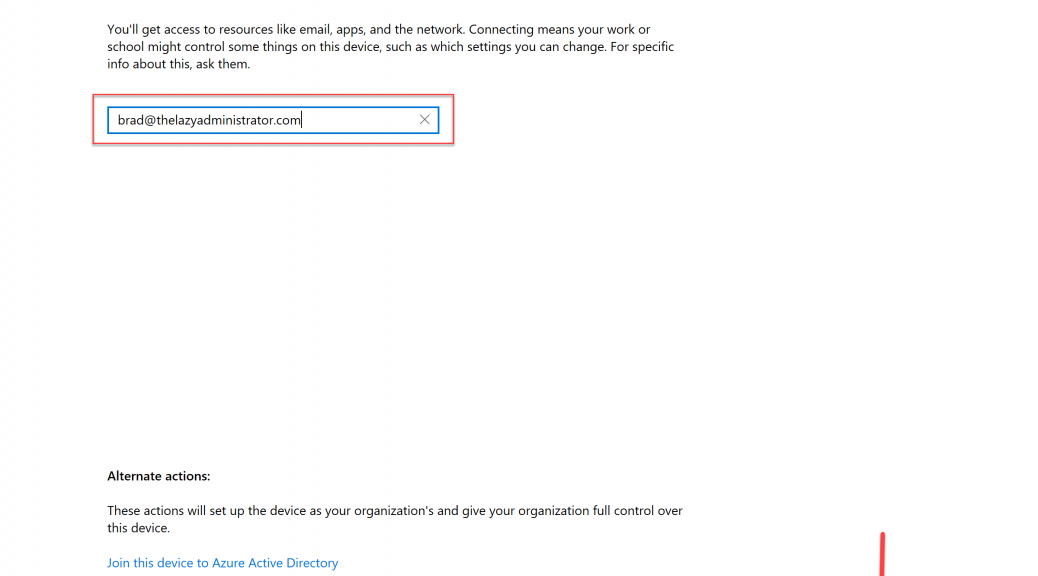Click the paragraph starting 'You'll get access to resources'
The height and width of the screenshot is (576, 1038).
[x=391, y=46]
